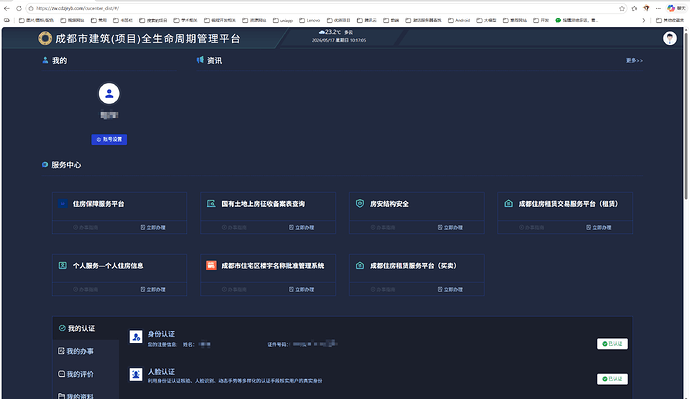Click the weather icon showing 23.2℃
This screenshot has width=690, height=399.
(x=322, y=32)
